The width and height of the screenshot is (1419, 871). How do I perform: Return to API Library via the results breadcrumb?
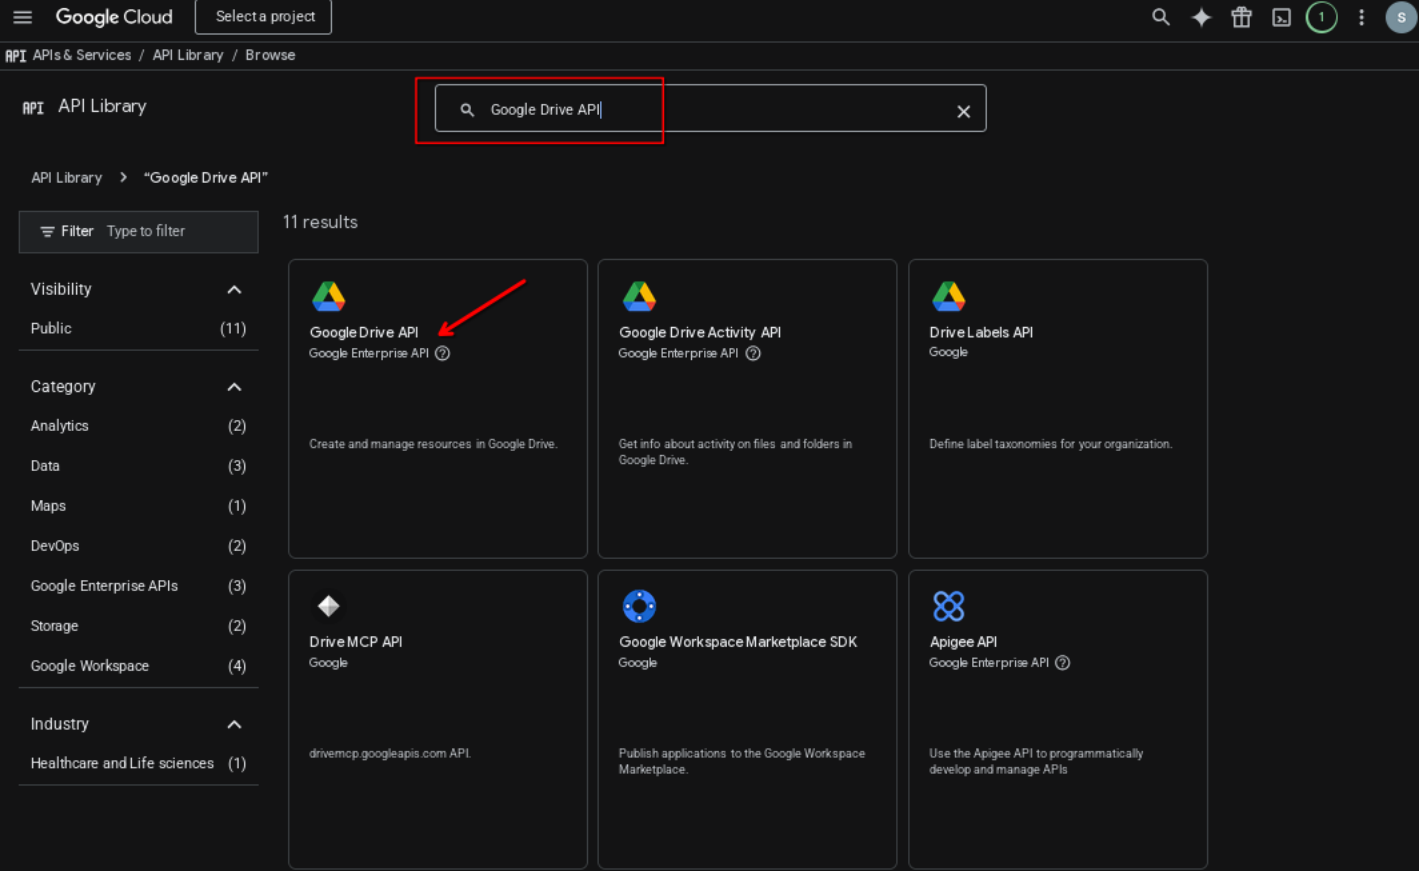[x=66, y=177]
